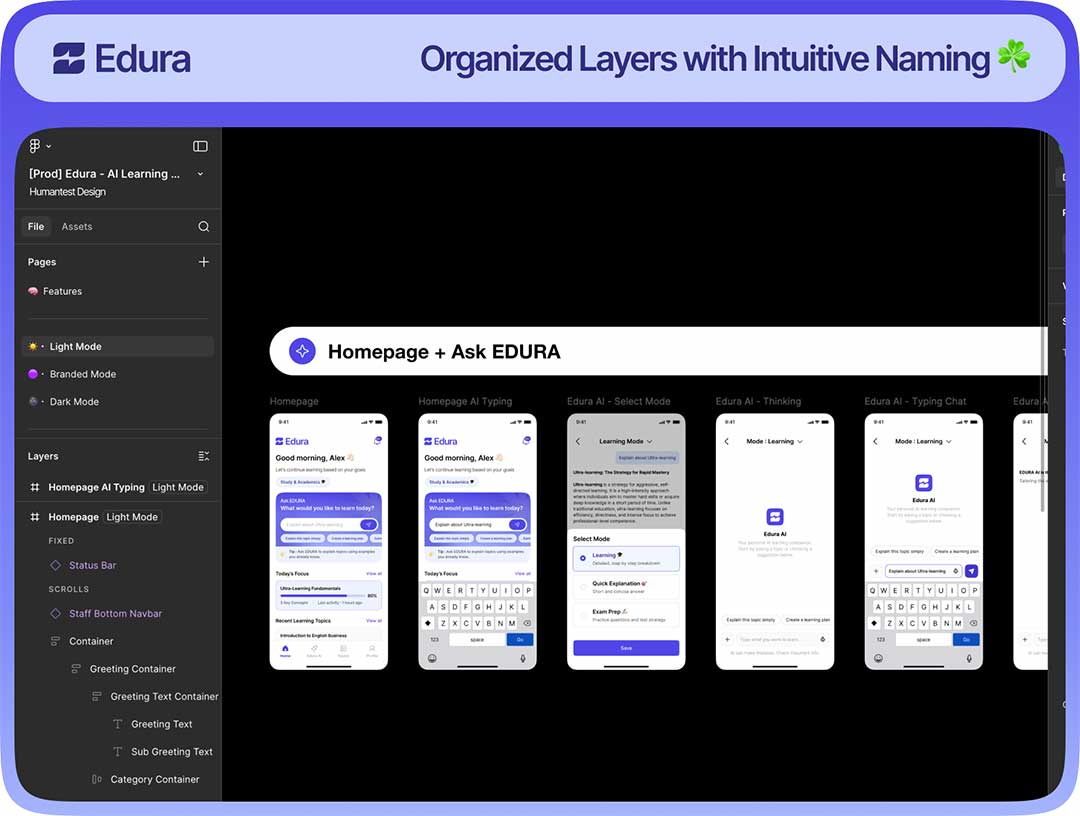This screenshot has height=816, width=1080.
Task: Click the purple sparkle icon beside Homepage heading
Action: click(302, 351)
